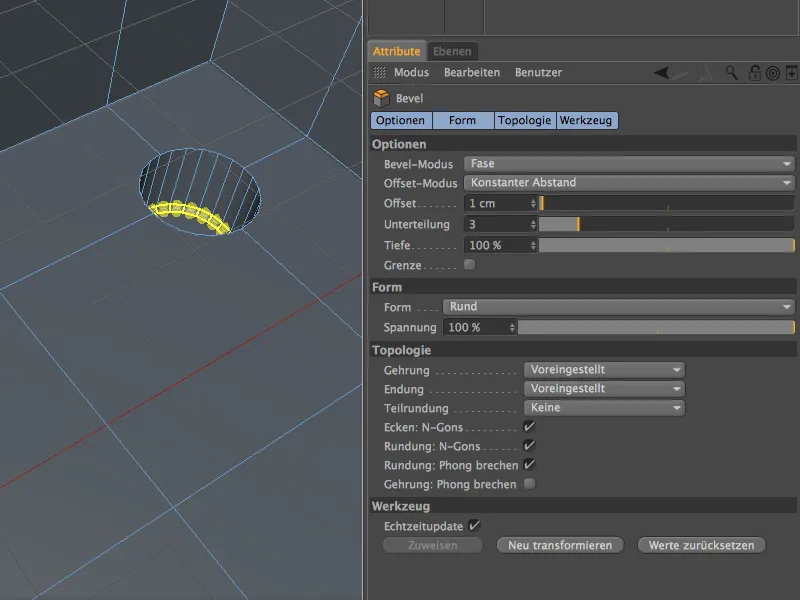Click the grip dots icon beside Modus
The image size is (800, 600).
pyautogui.click(x=379, y=73)
